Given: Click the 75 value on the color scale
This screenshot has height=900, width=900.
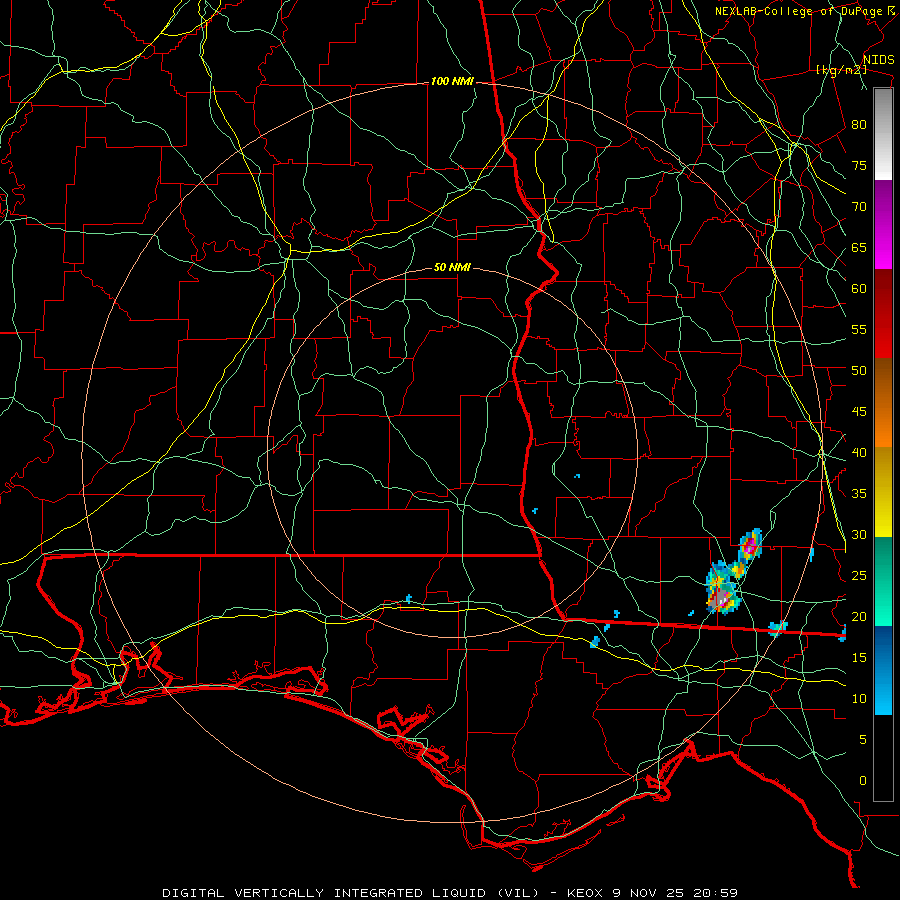Looking at the screenshot, I should [x=859, y=165].
